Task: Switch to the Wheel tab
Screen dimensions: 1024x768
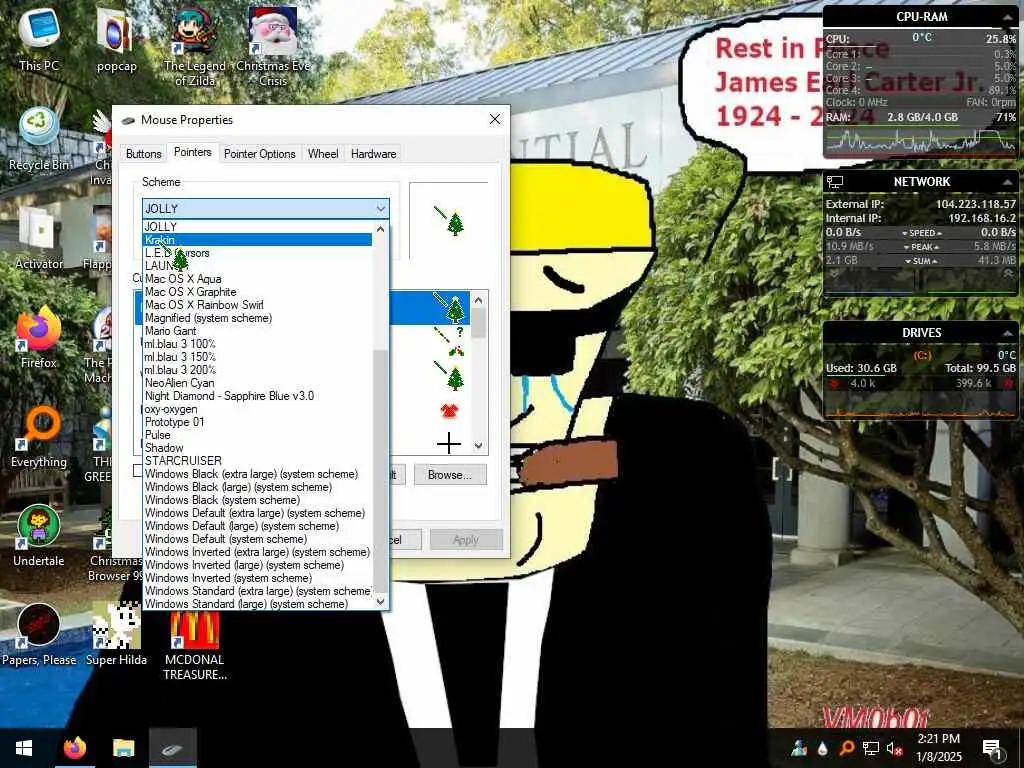Action: coord(323,154)
